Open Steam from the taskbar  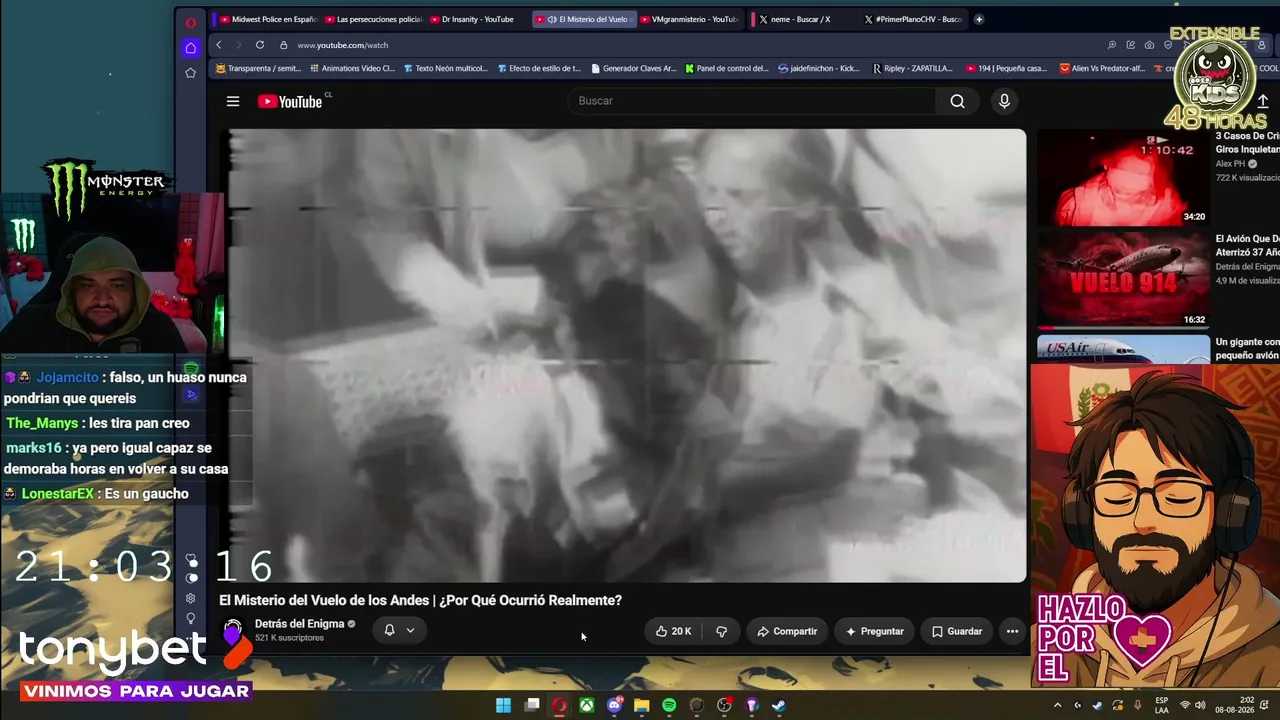tap(779, 705)
